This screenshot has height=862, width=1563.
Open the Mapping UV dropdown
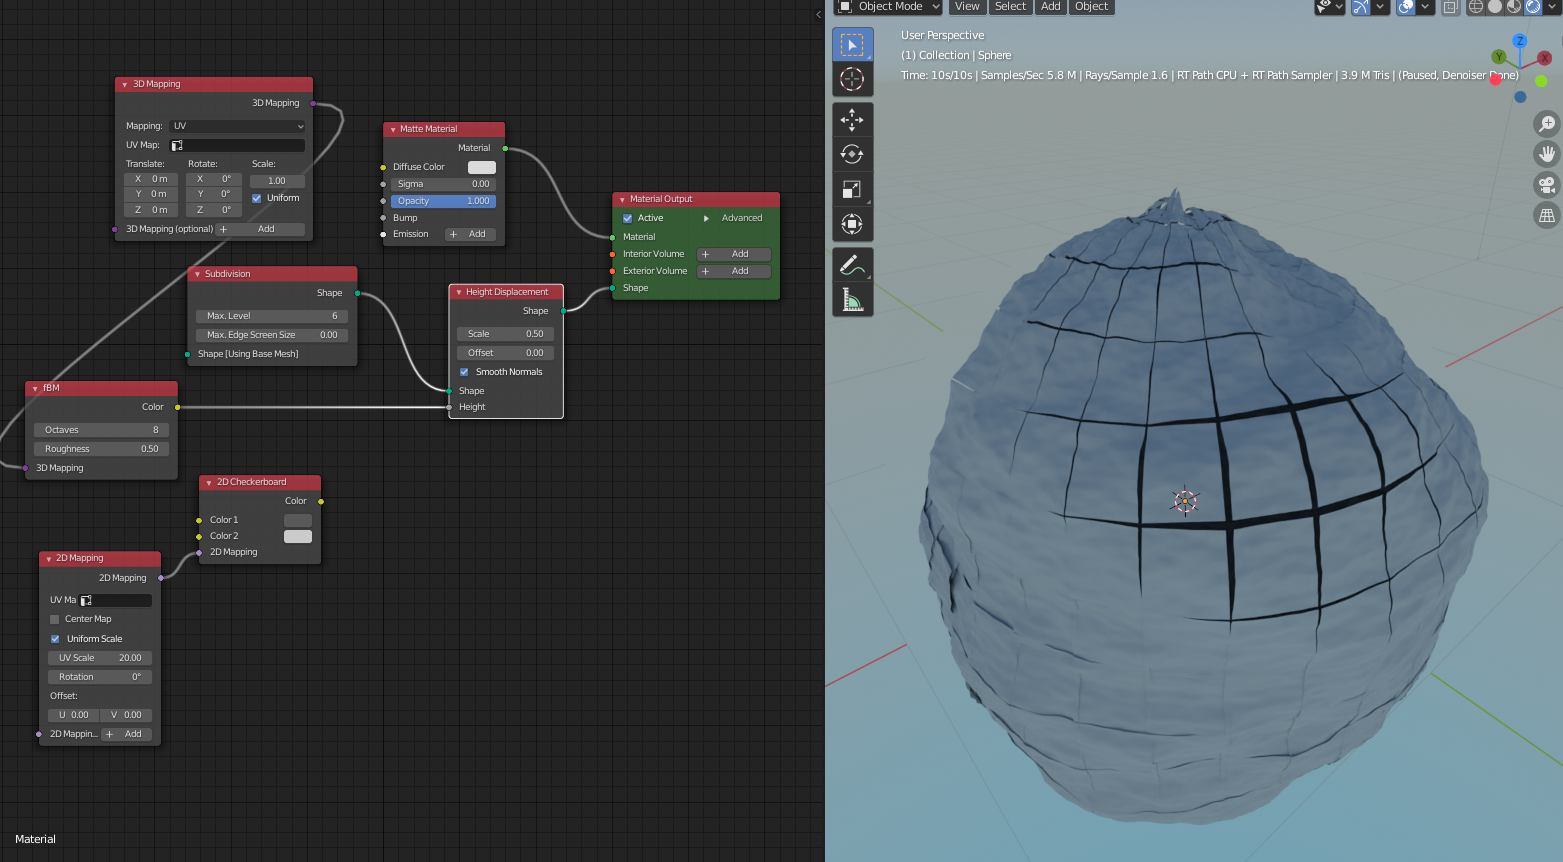click(x=237, y=126)
